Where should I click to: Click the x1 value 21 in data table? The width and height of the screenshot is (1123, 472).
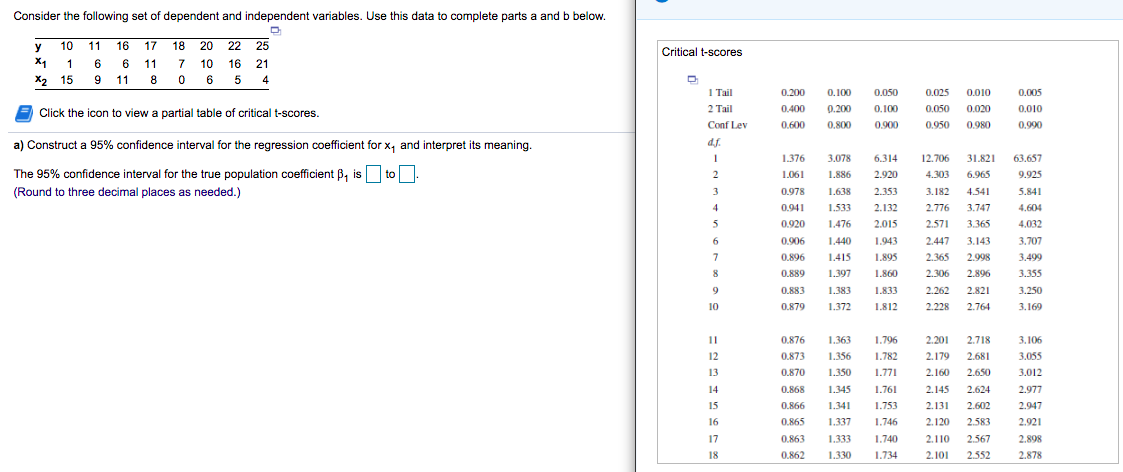tap(262, 63)
